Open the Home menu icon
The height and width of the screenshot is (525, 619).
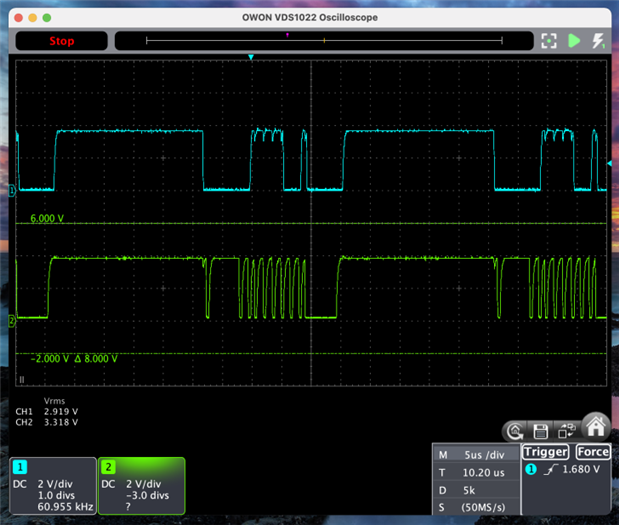(596, 428)
